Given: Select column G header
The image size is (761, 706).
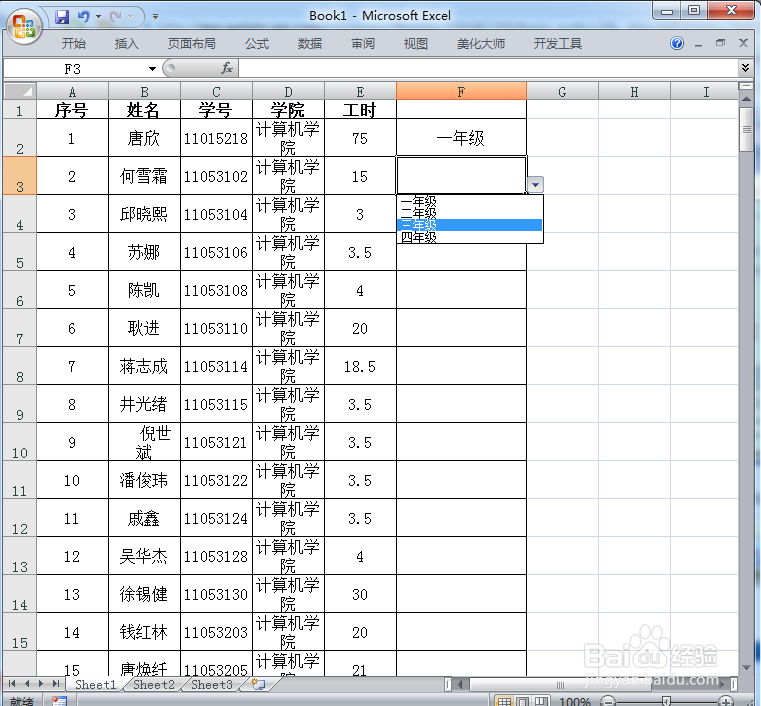Looking at the screenshot, I should point(562,91).
